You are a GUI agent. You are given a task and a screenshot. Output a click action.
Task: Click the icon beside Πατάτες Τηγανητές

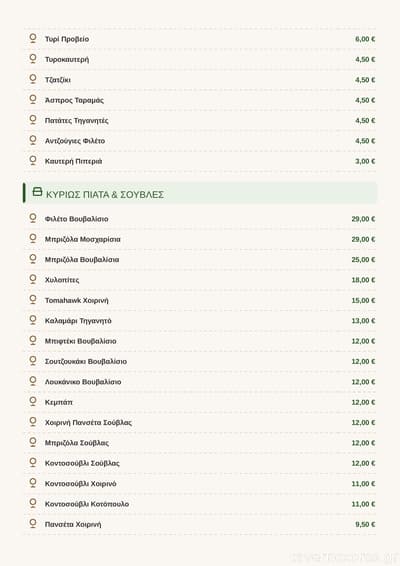pyautogui.click(x=33, y=120)
